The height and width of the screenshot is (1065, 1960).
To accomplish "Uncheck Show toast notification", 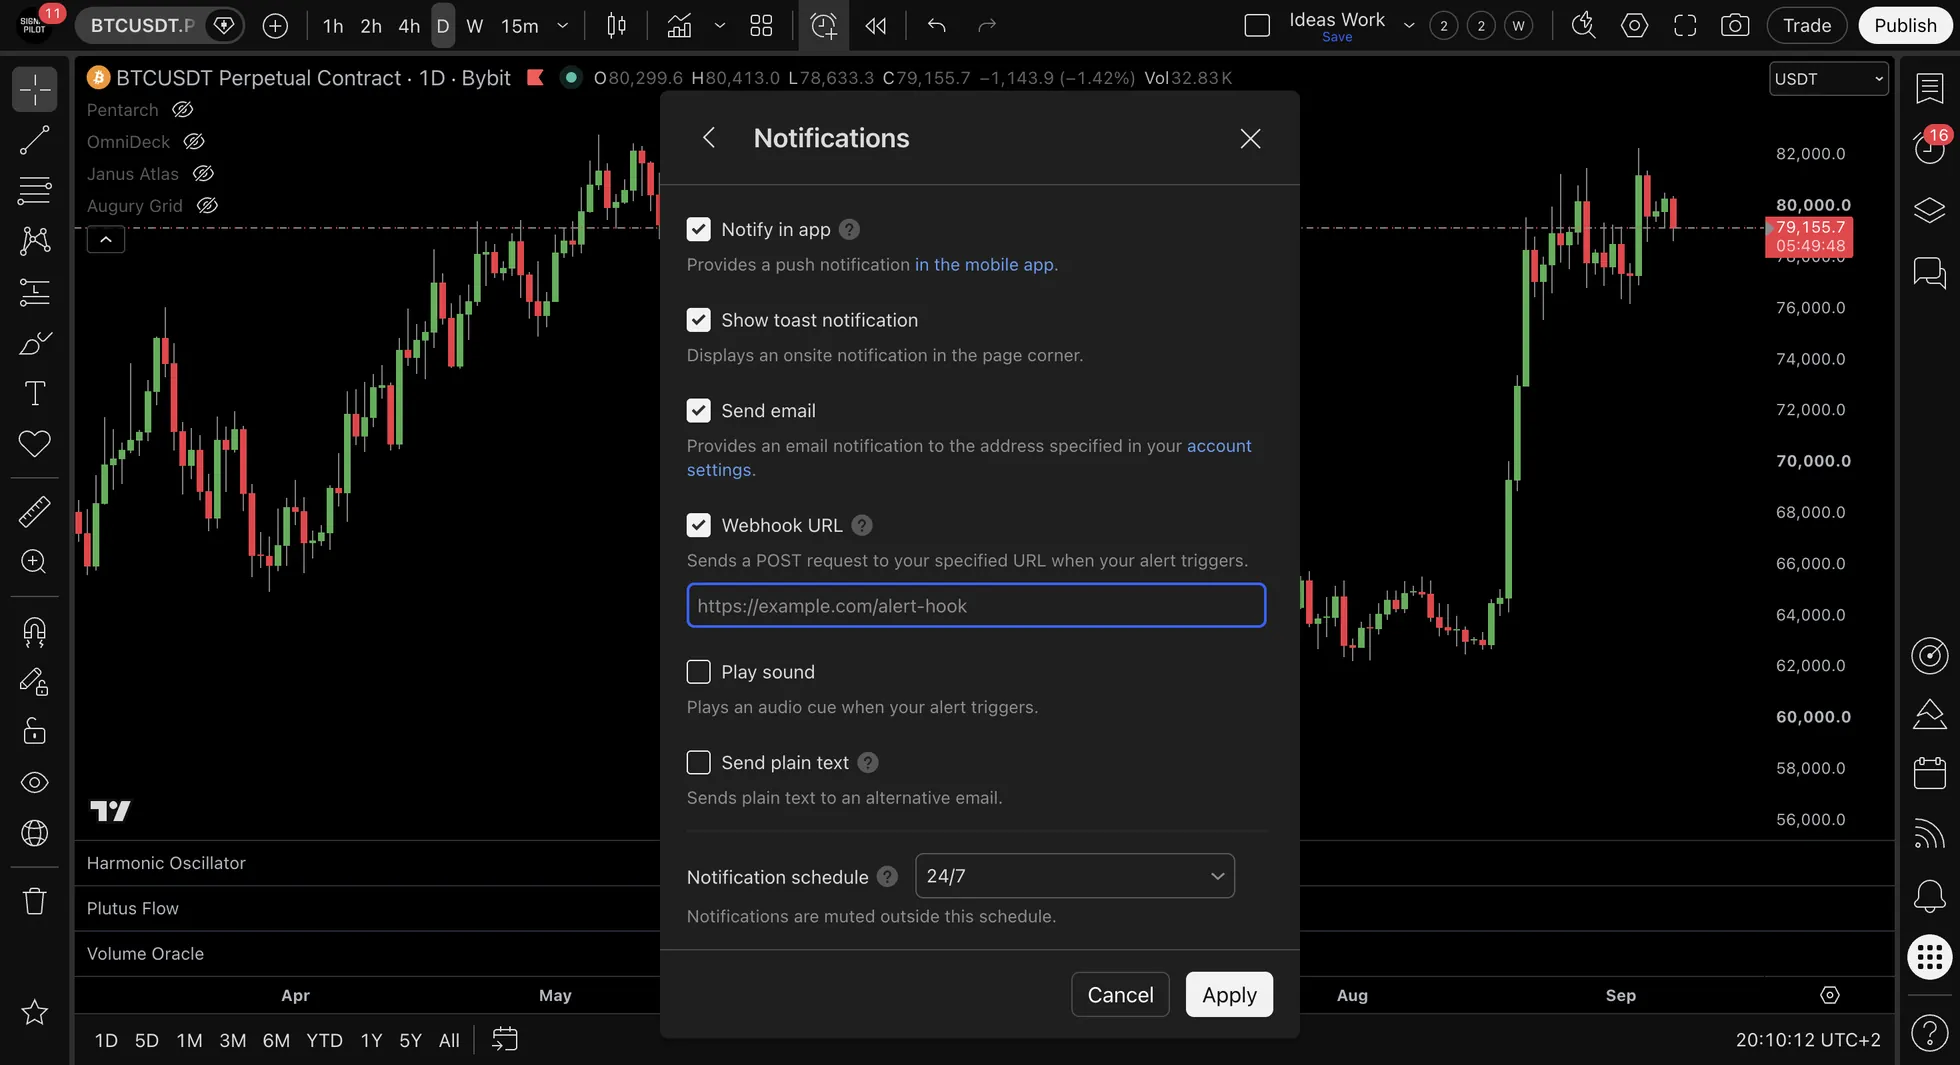I will (x=698, y=320).
